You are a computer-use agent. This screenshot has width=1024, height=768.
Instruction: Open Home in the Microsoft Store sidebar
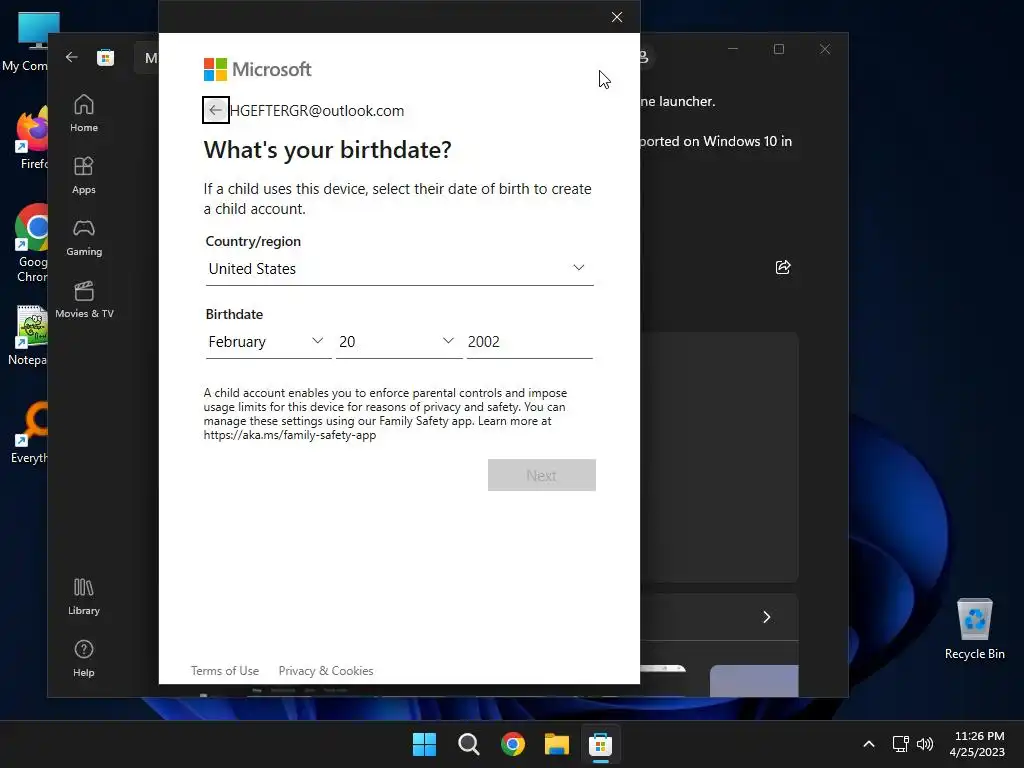pos(84,113)
